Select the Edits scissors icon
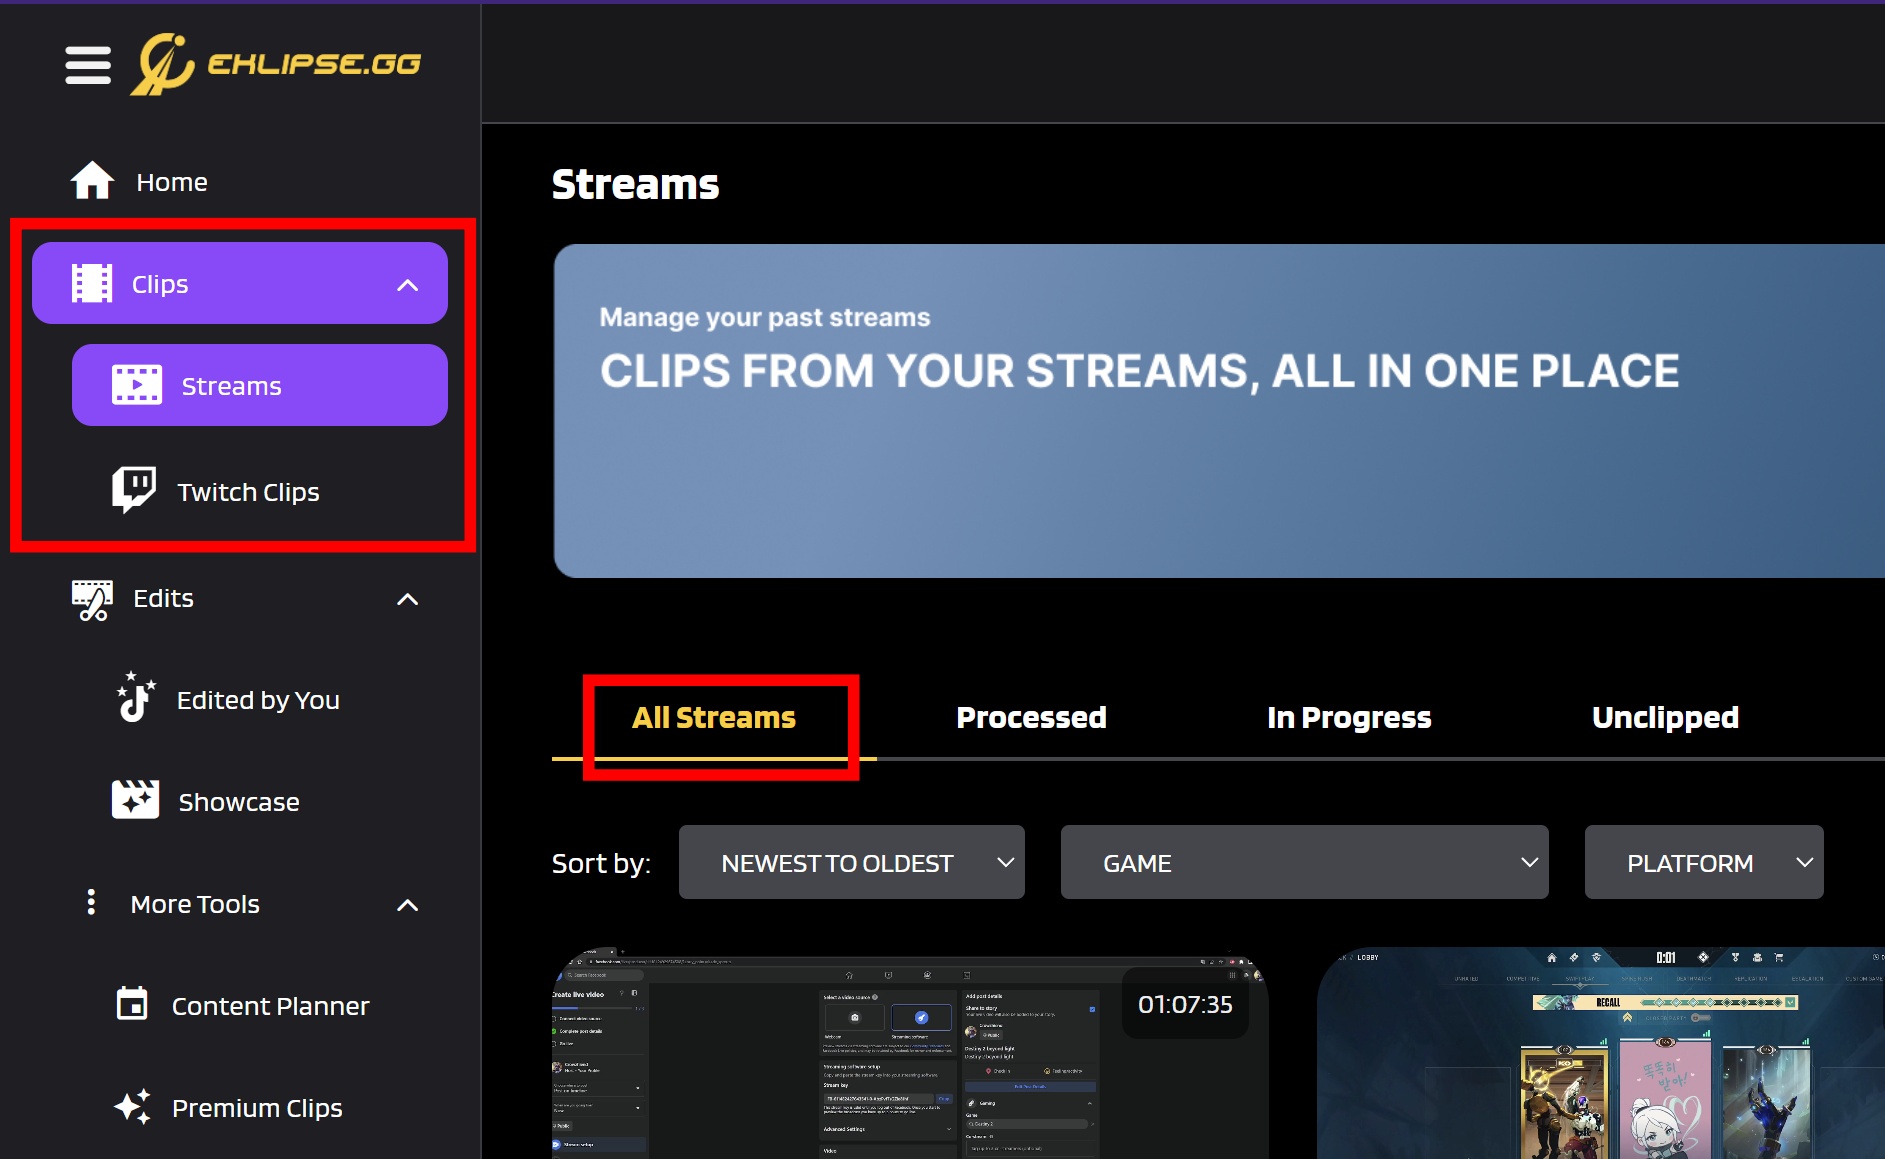 coord(92,598)
